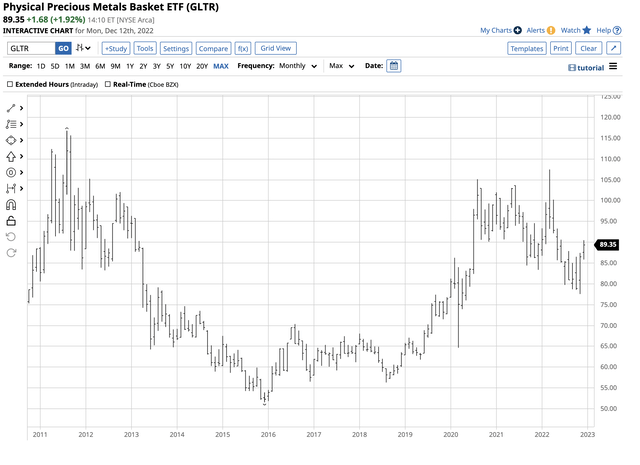
Task: Select the 5Y range
Action: [170, 66]
